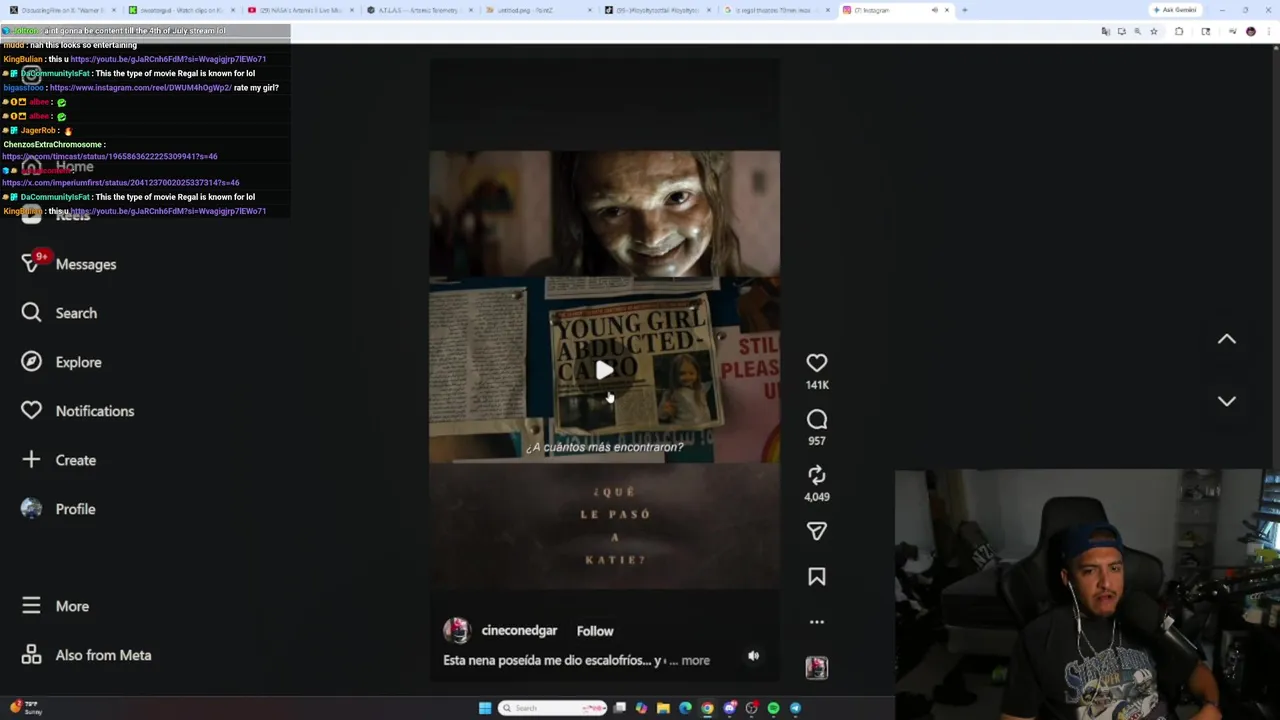The image size is (1280, 720).
Task: Click the plus Create icon
Action: 31,459
